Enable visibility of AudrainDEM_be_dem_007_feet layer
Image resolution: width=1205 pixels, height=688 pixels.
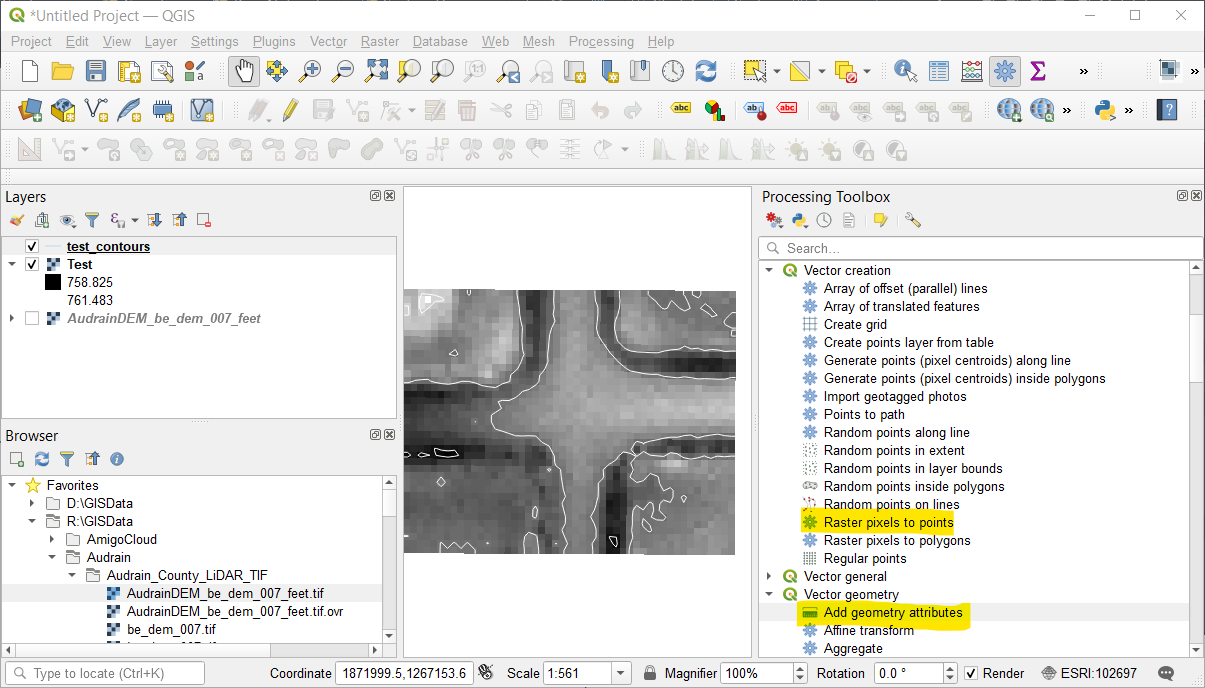tap(31, 318)
